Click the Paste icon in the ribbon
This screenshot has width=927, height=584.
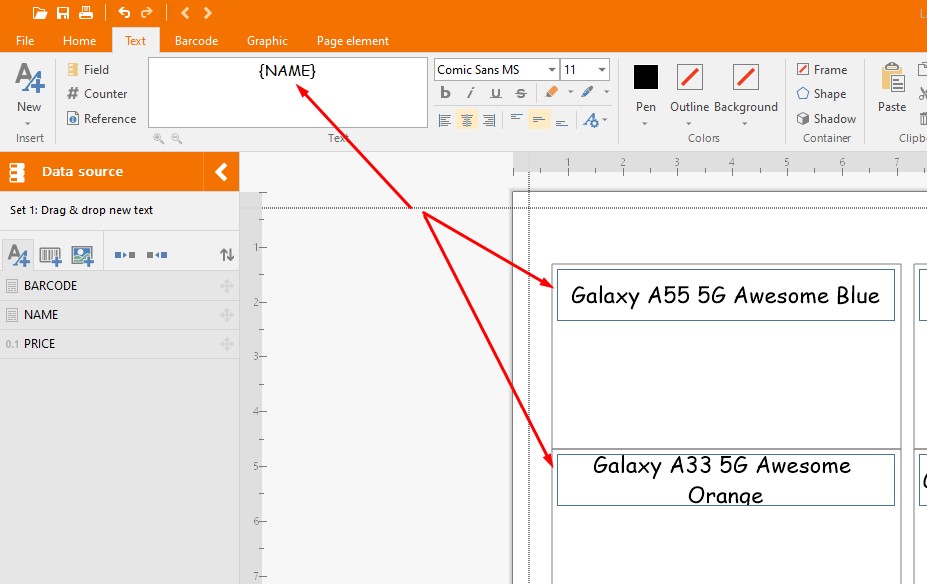[891, 88]
